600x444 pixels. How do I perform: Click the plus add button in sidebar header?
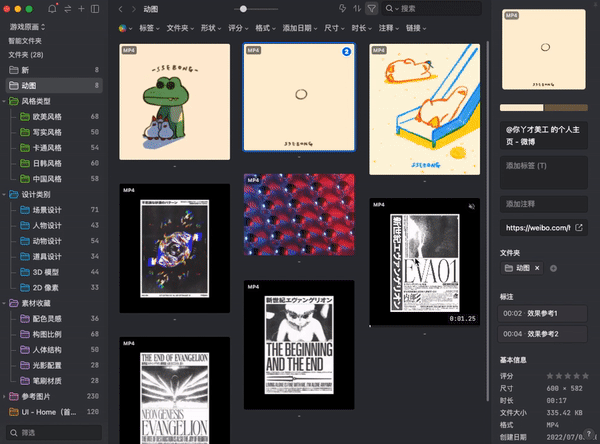click(81, 8)
